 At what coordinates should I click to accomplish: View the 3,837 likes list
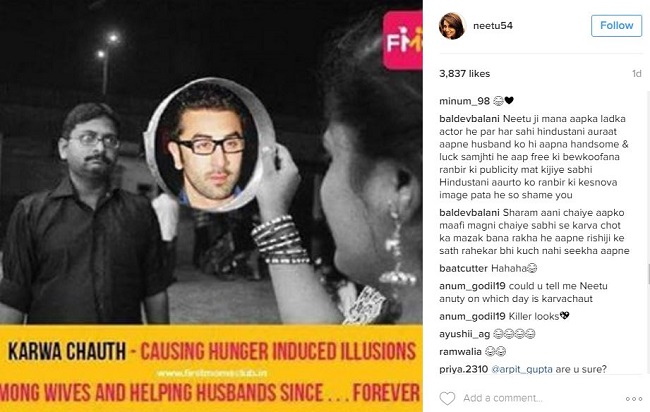coord(464,74)
